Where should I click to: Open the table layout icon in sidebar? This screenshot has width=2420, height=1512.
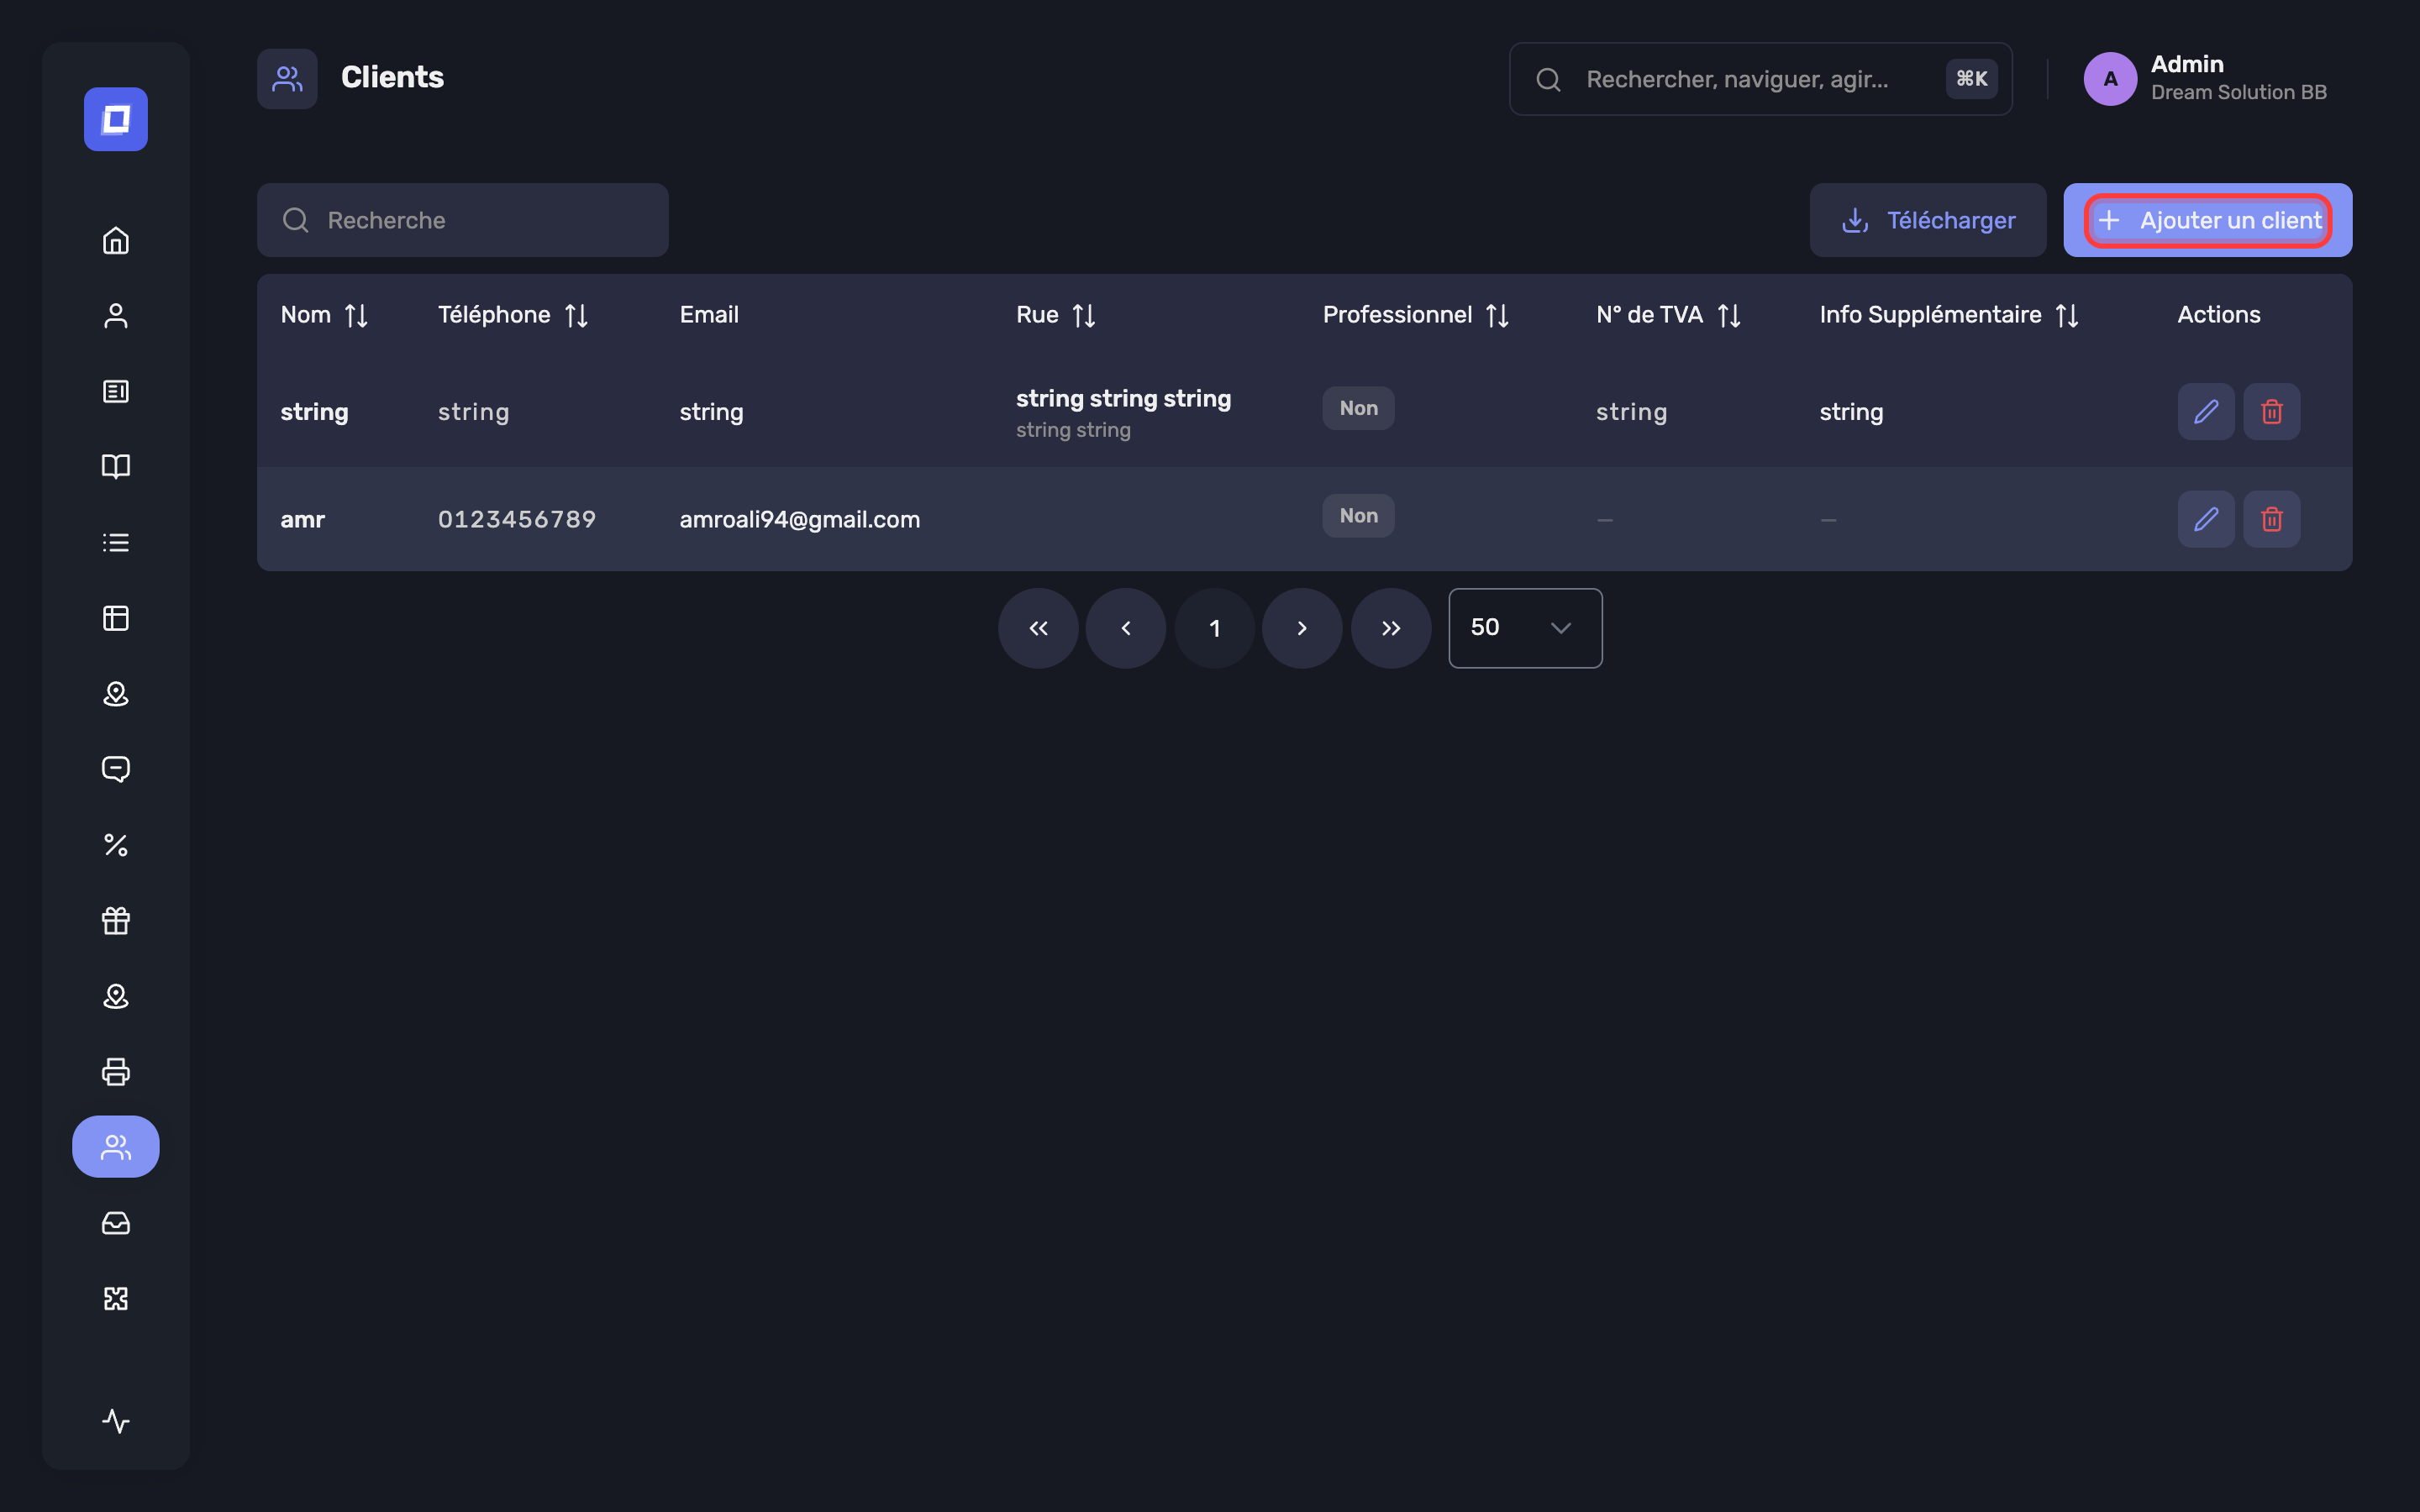click(x=116, y=618)
